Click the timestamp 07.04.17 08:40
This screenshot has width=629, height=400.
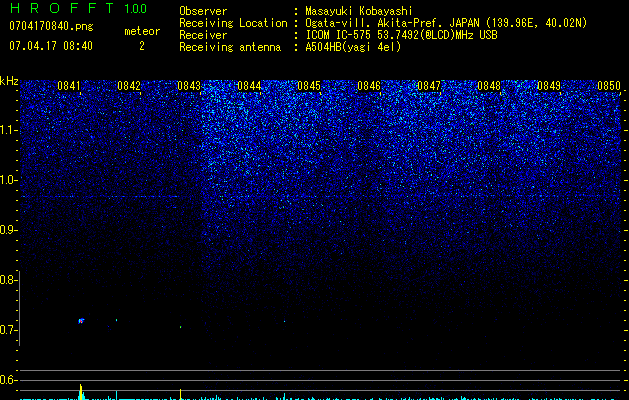(x=51, y=46)
